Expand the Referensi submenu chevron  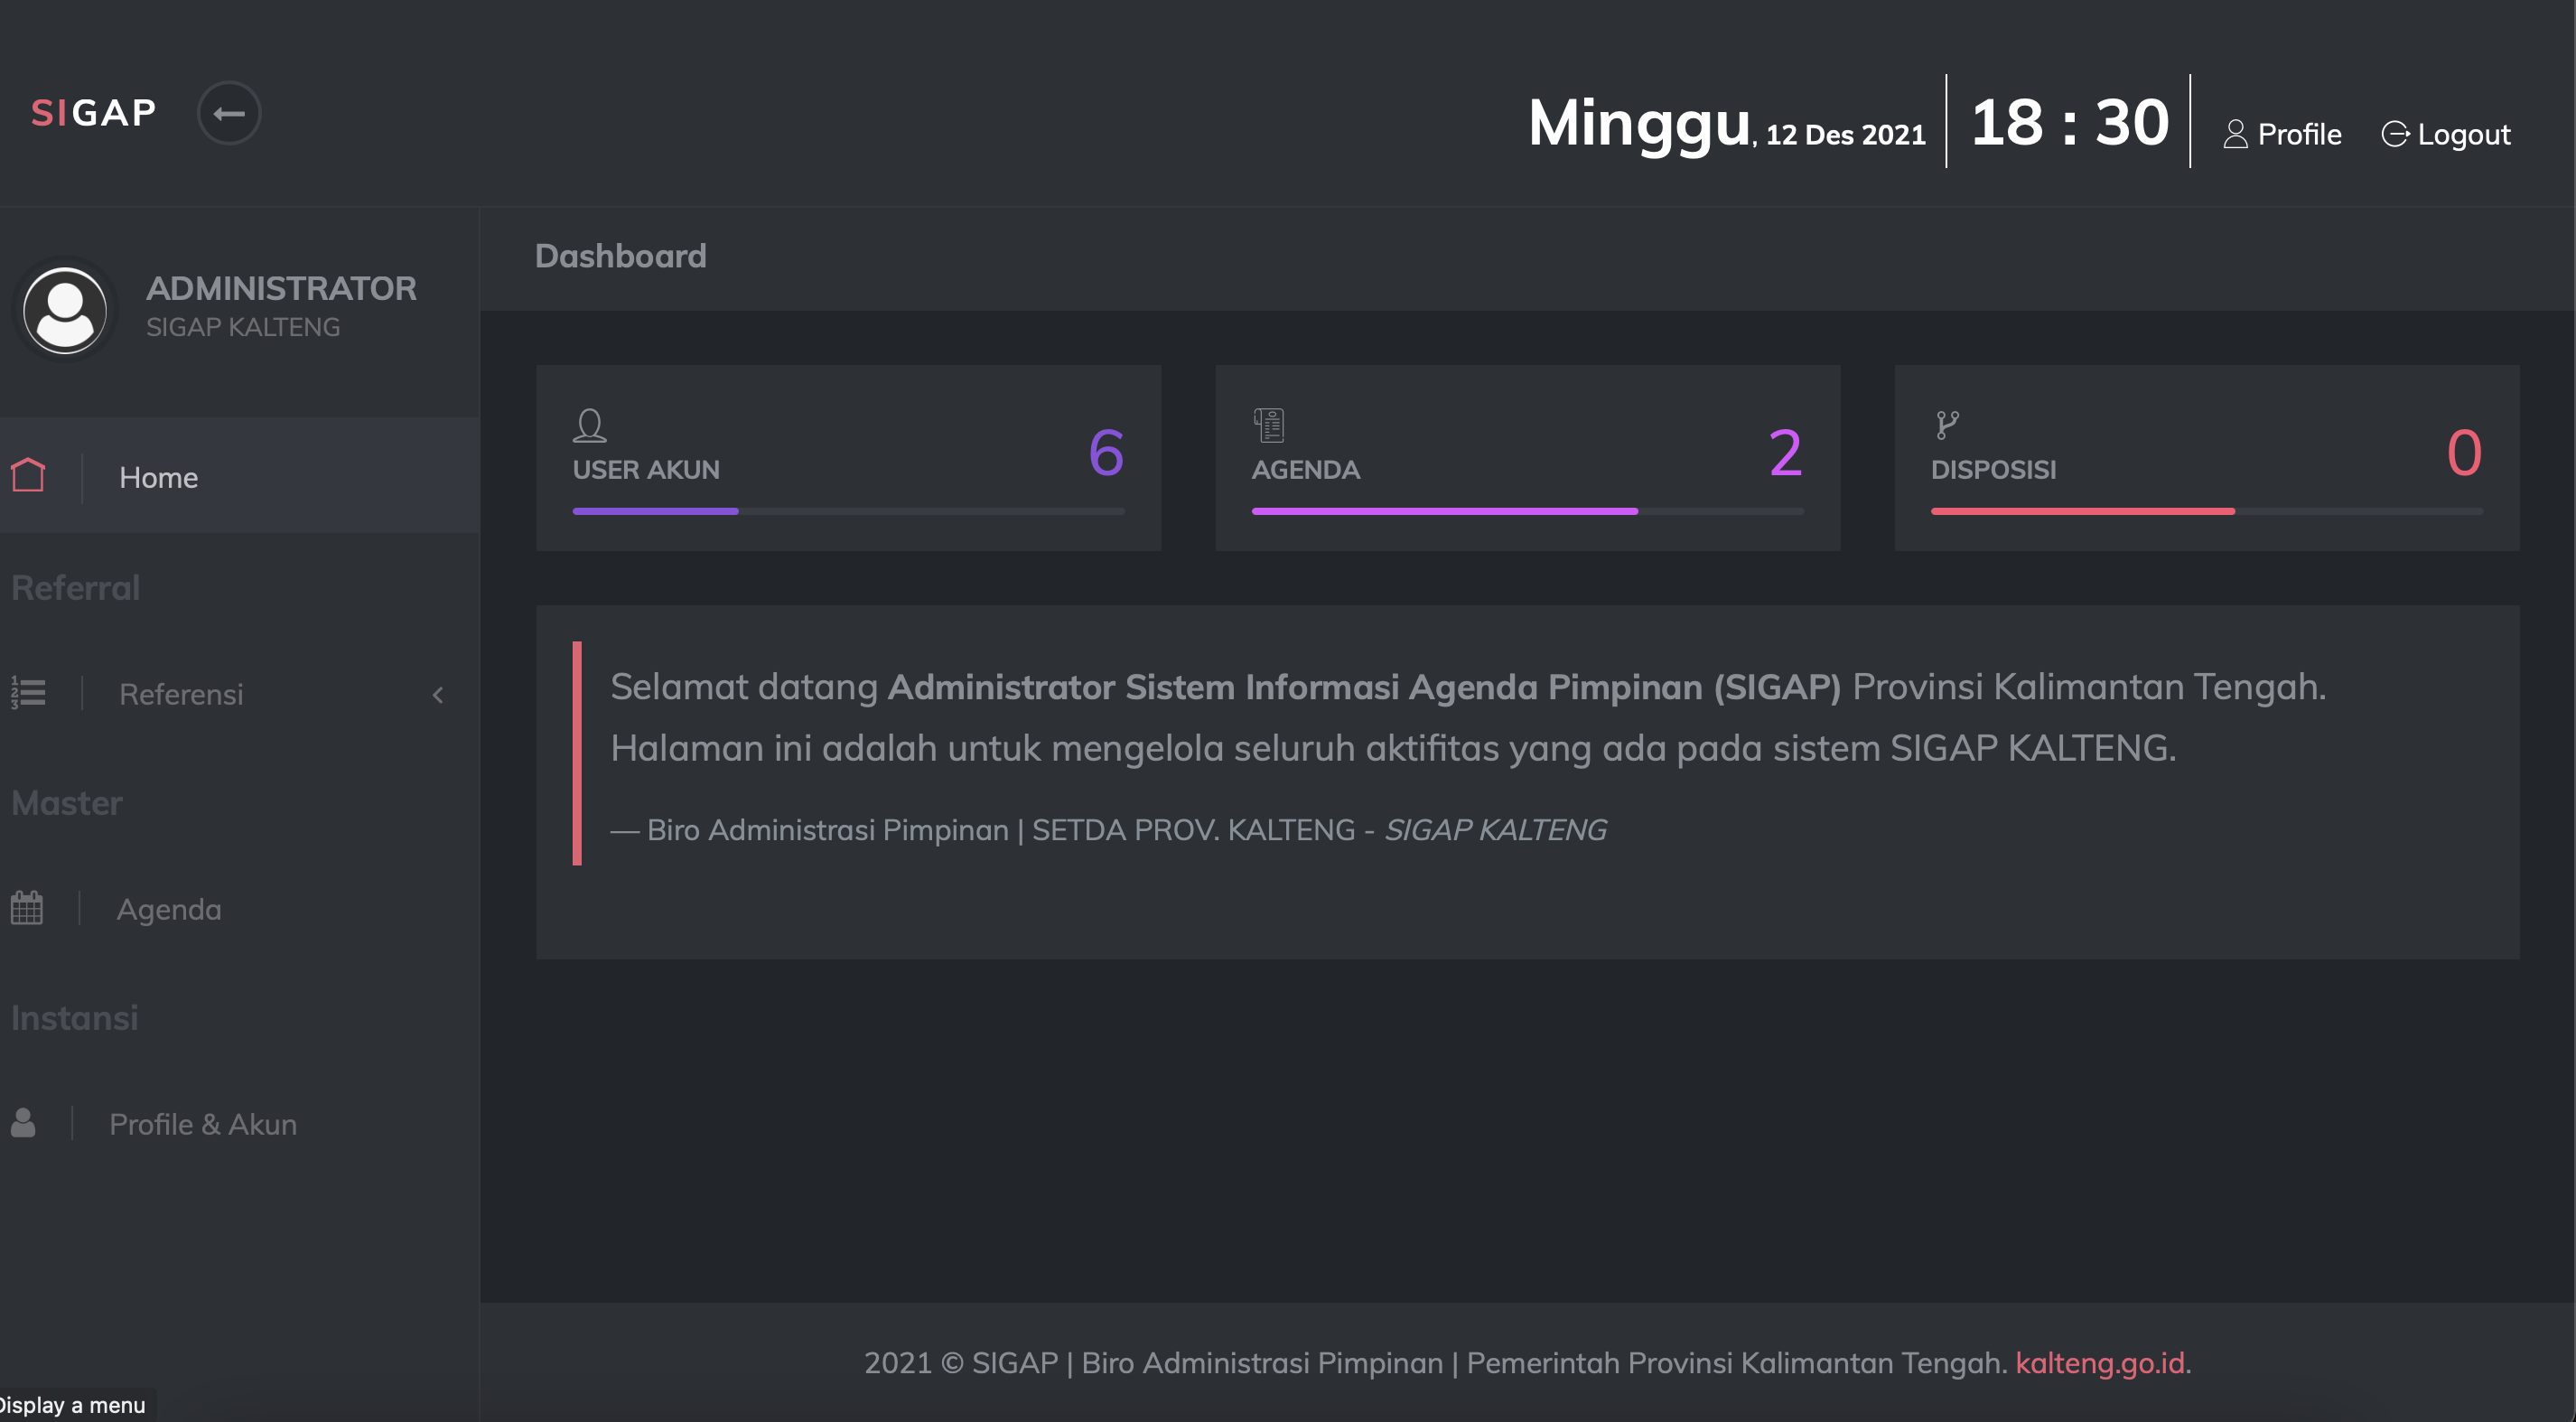(x=438, y=694)
